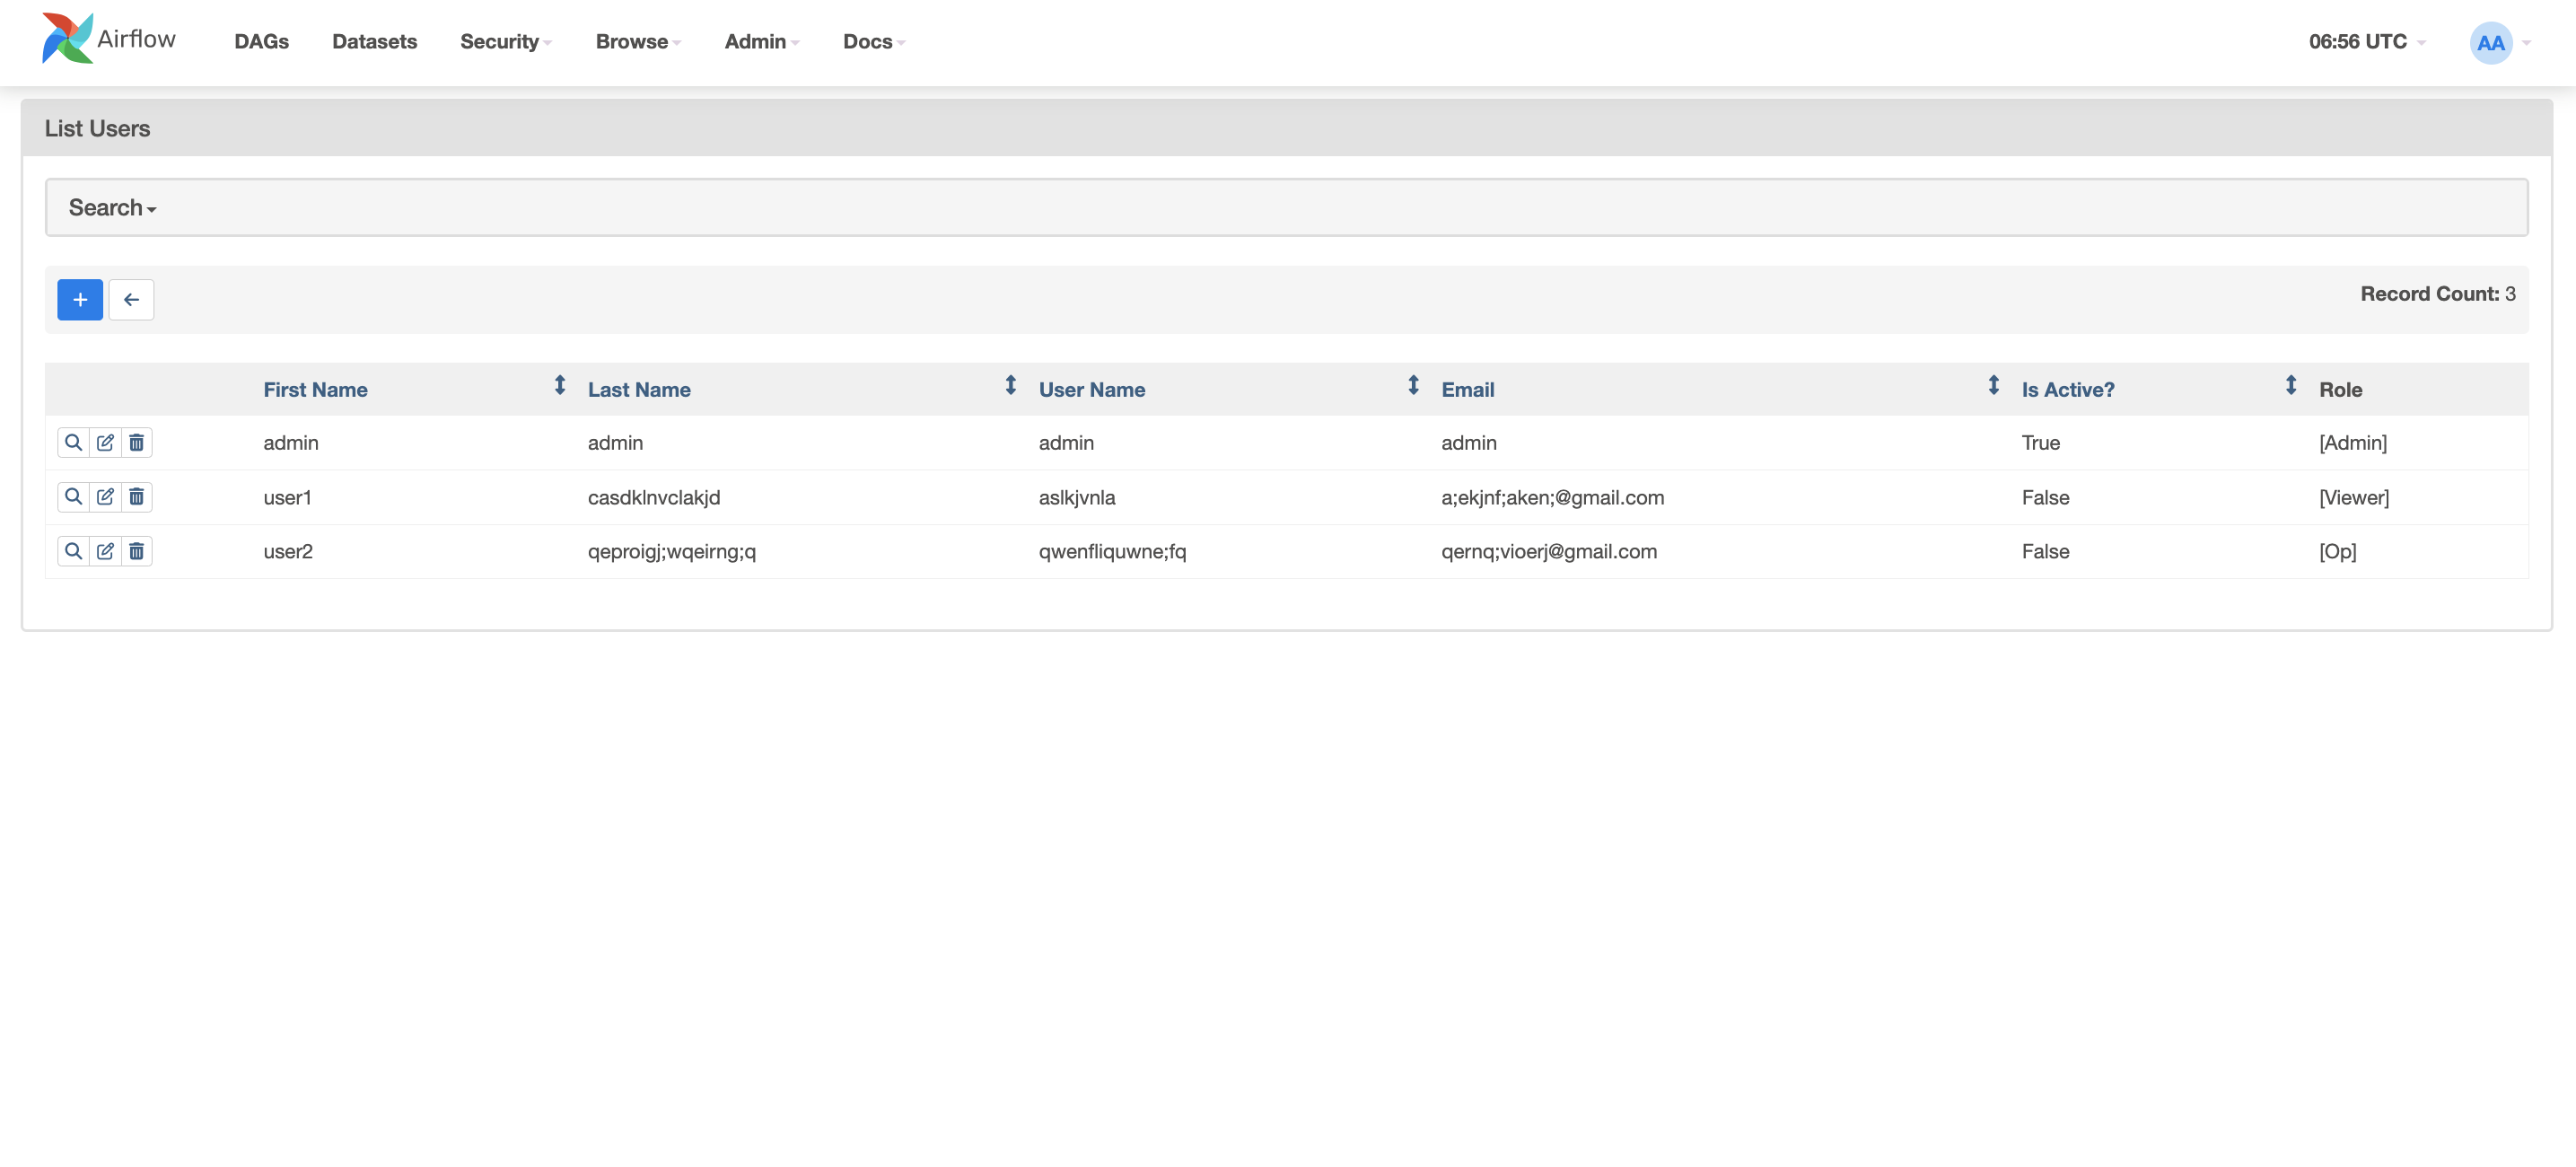Click the delete trash icon for admin row
The height and width of the screenshot is (1167, 2576).
pyautogui.click(x=137, y=442)
